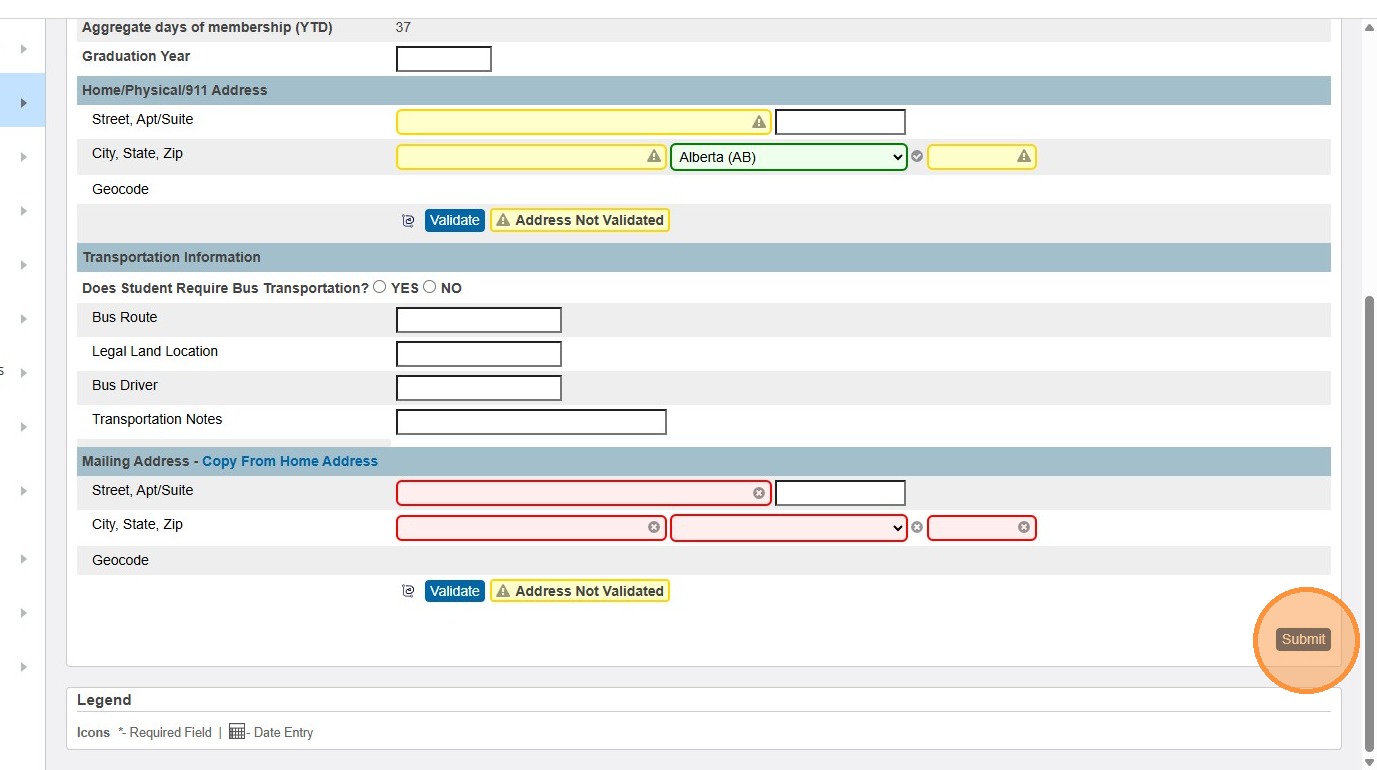Click the Legend heading
1377x770 pixels.
click(x=104, y=700)
